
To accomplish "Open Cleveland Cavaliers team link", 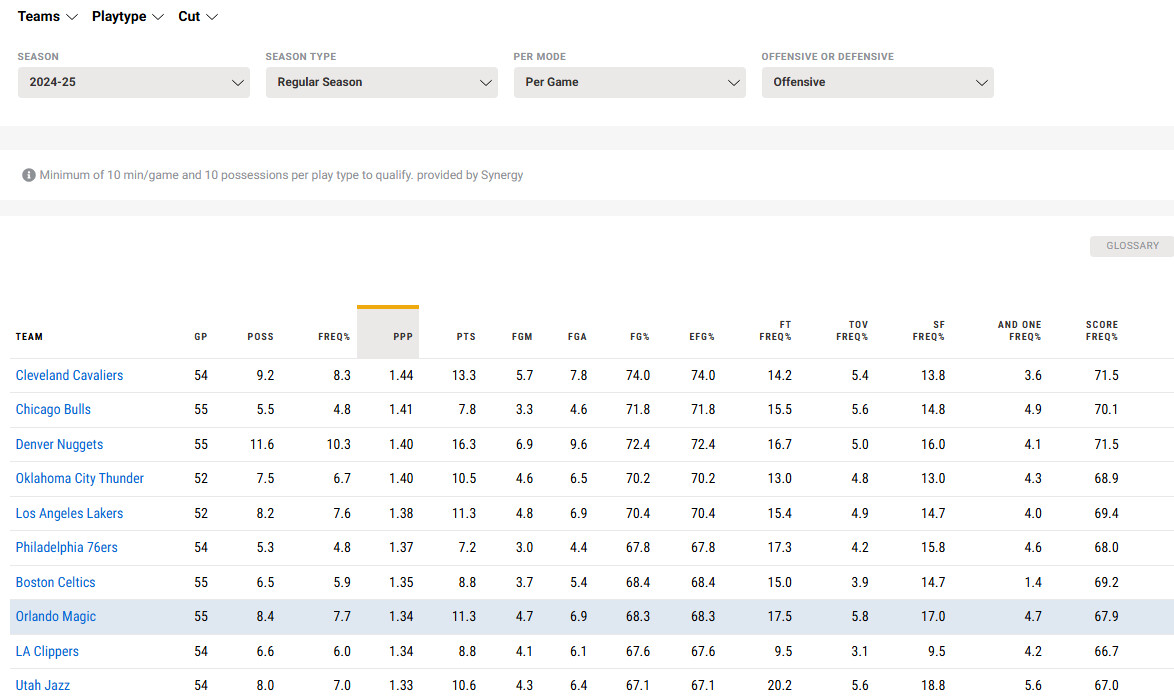I will pos(69,376).
